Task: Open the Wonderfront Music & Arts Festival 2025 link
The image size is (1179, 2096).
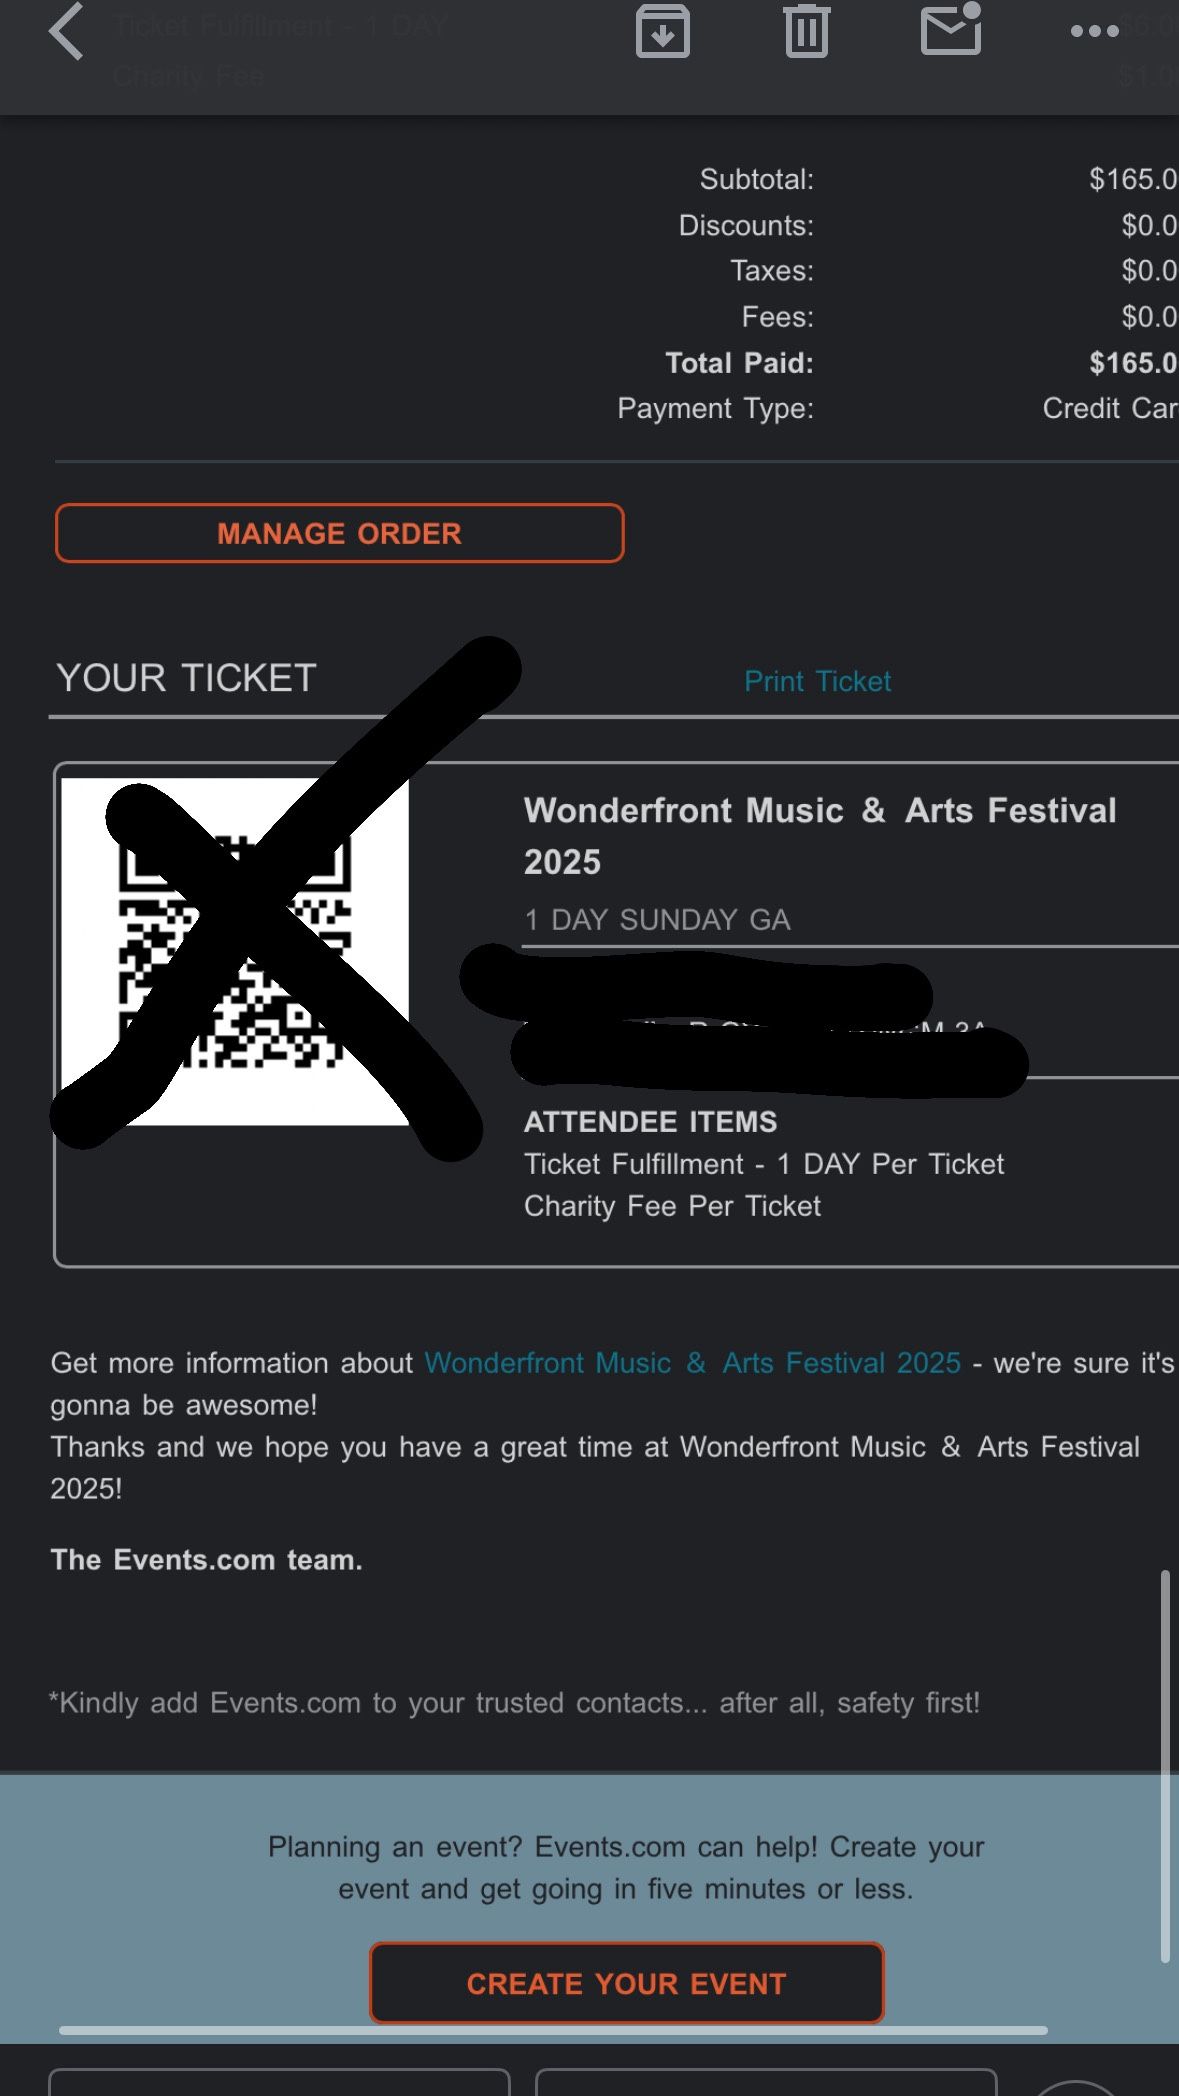Action: point(692,1363)
